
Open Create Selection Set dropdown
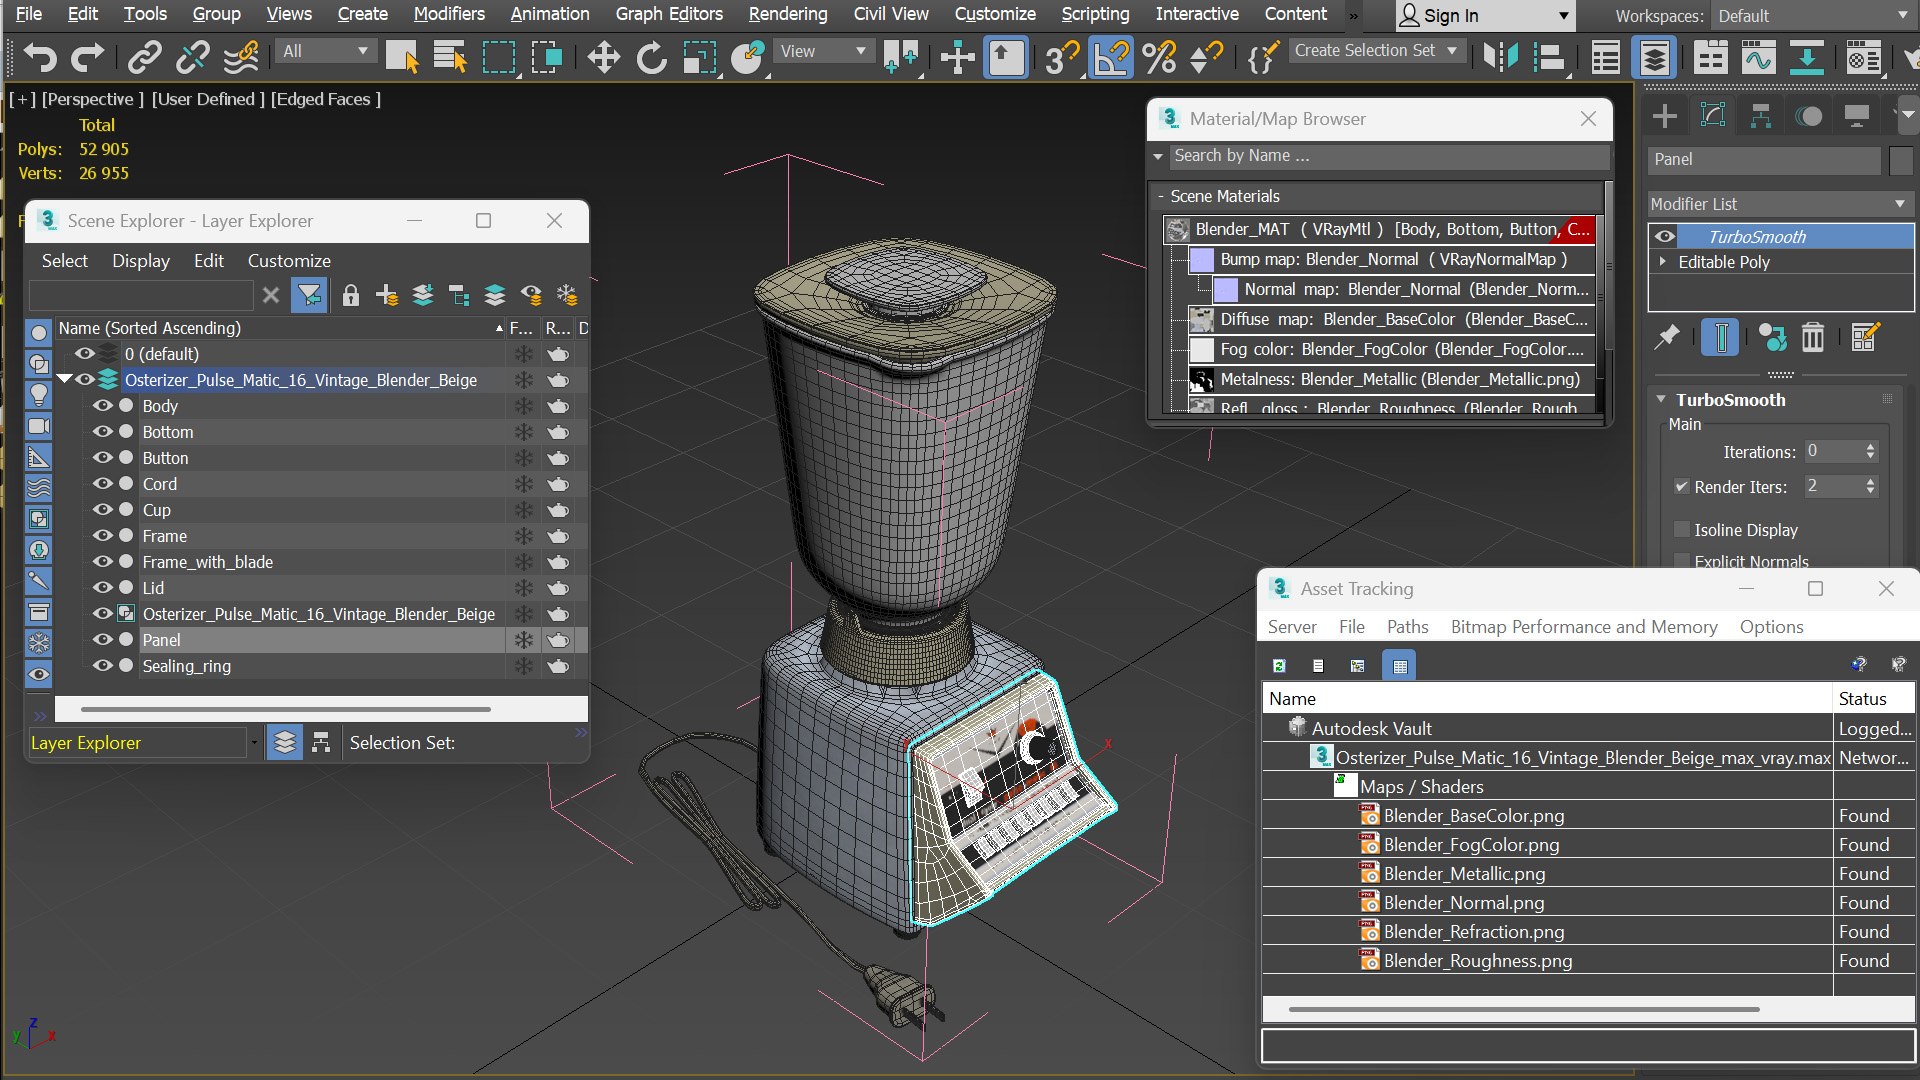(x=1376, y=50)
